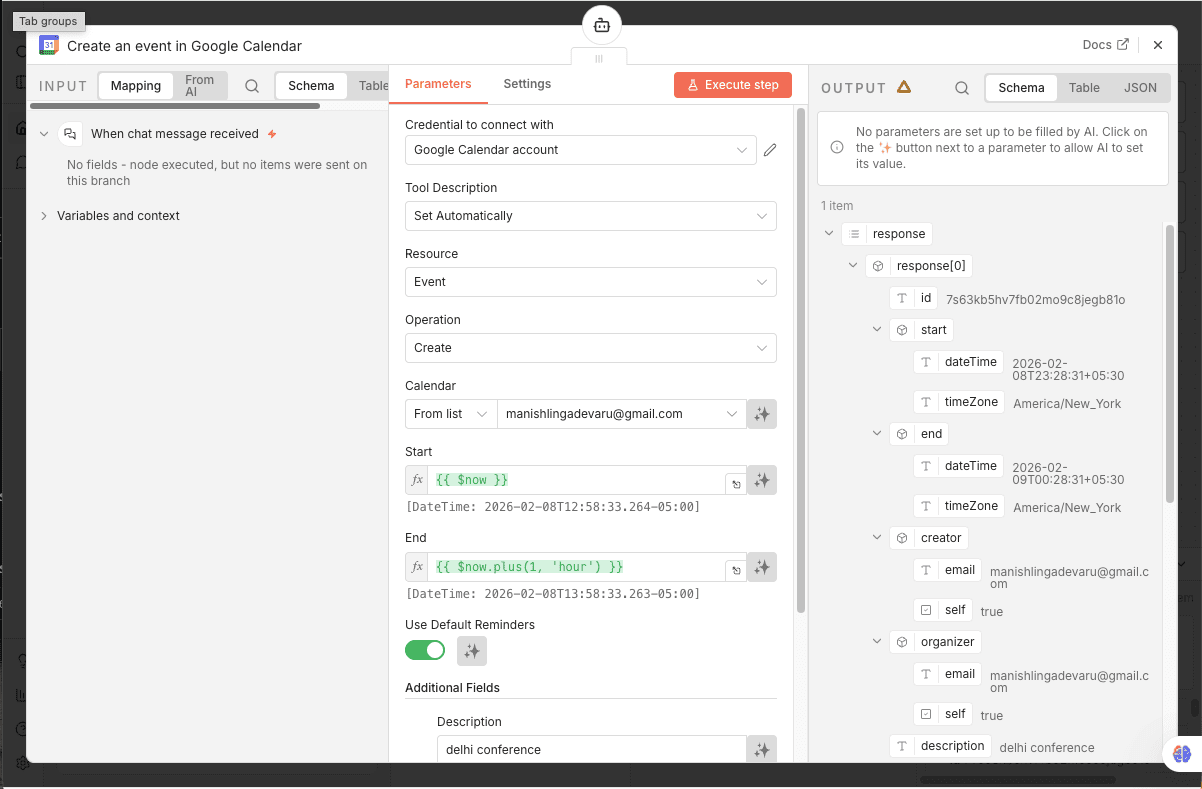1202x789 pixels.
Task: Let AI set the End parameter
Action: (x=762, y=567)
